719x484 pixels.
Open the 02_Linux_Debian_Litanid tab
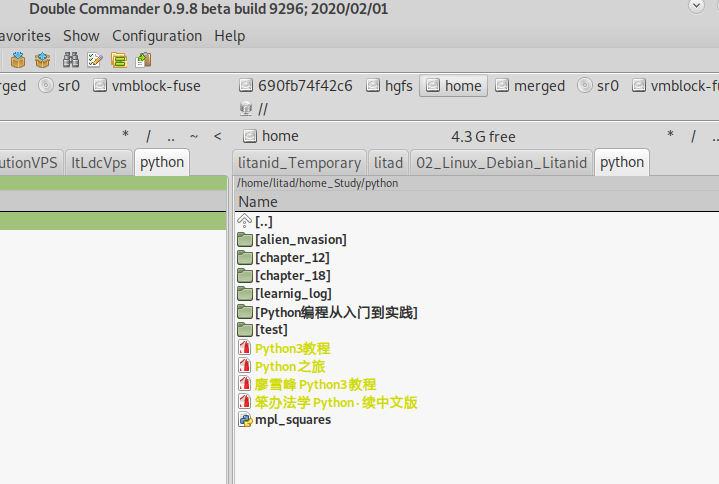click(x=501, y=163)
